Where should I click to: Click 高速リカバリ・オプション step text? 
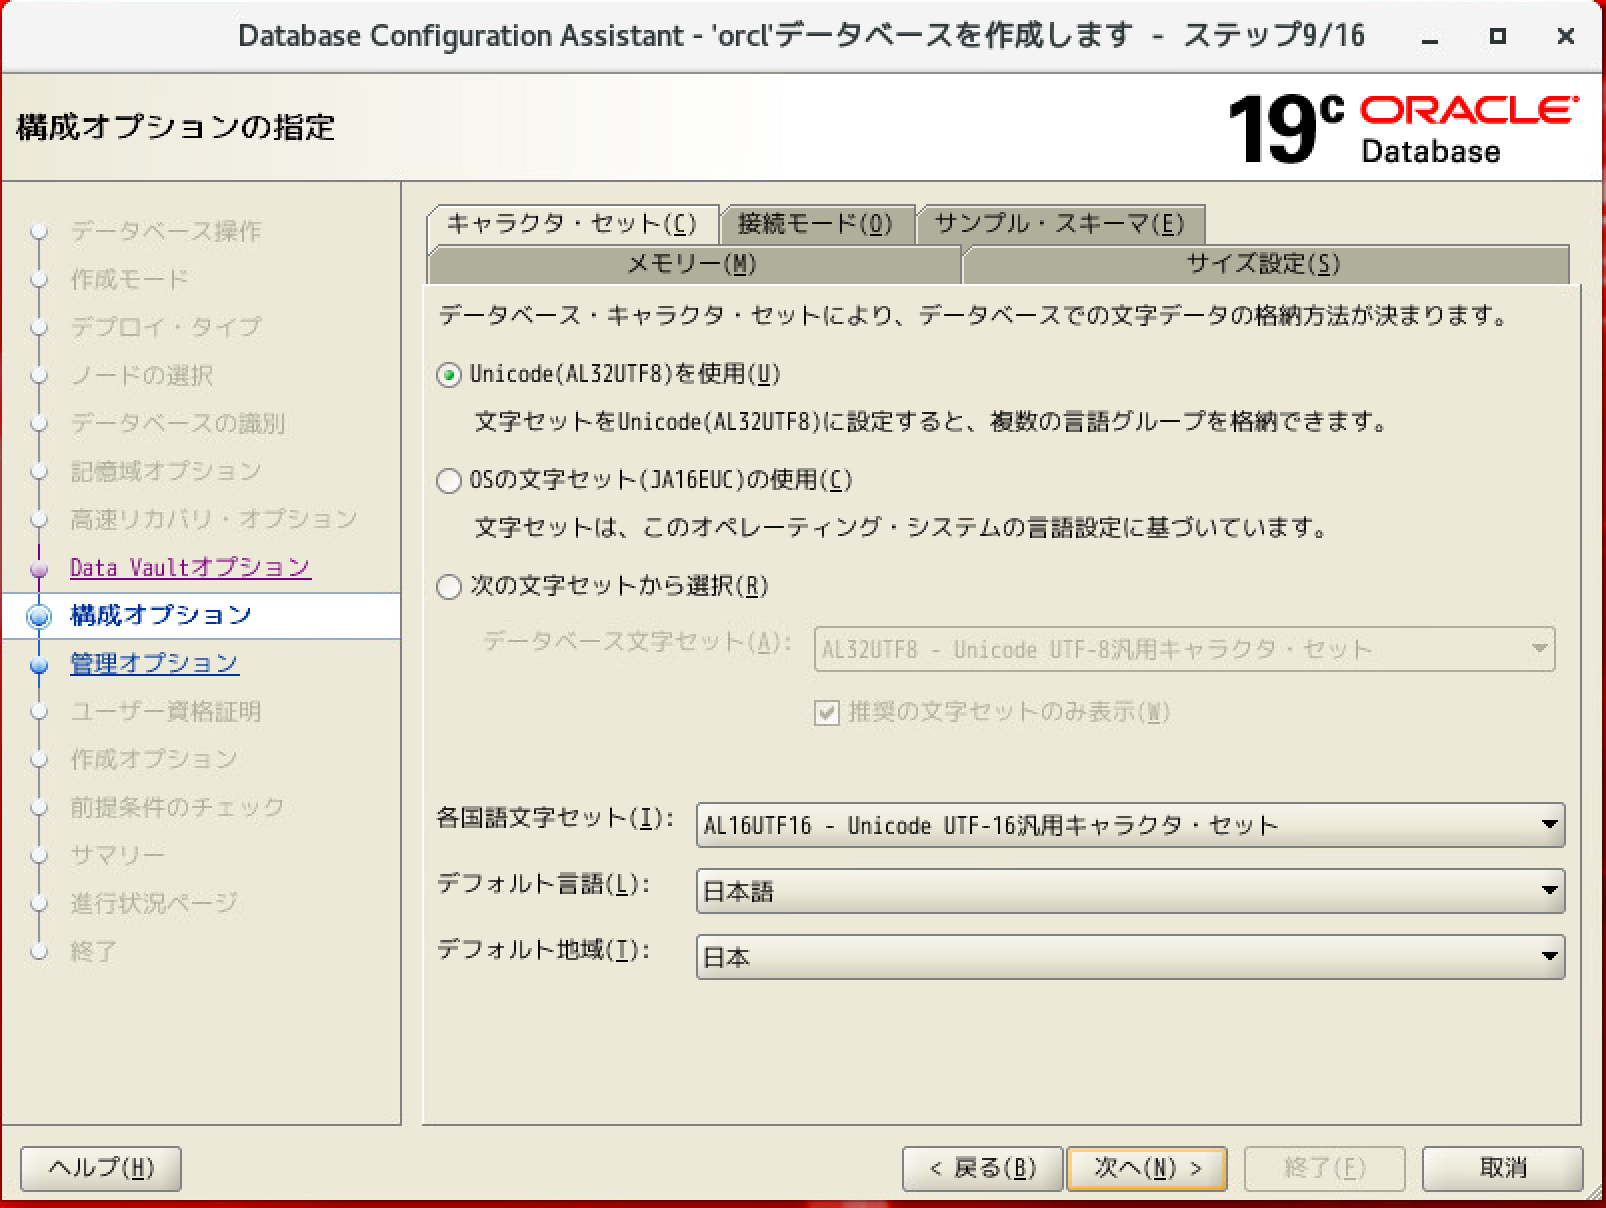pos(214,519)
